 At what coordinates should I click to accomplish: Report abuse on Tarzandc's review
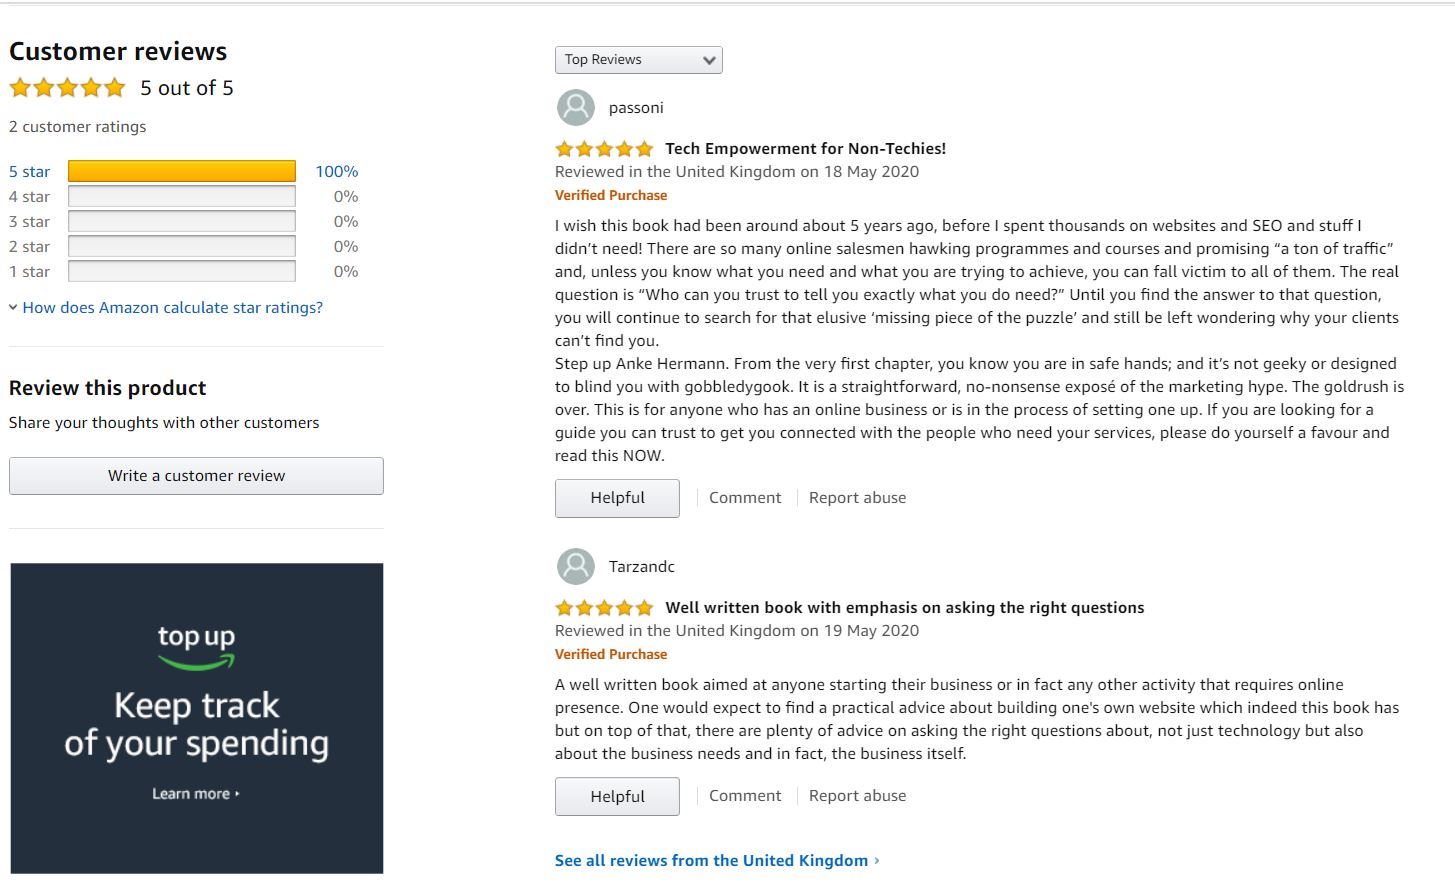coord(857,796)
